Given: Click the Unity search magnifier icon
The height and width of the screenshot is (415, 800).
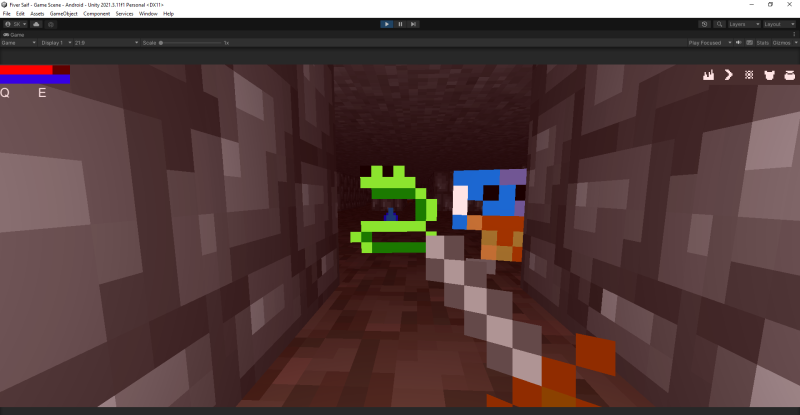Looking at the screenshot, I should 719,24.
